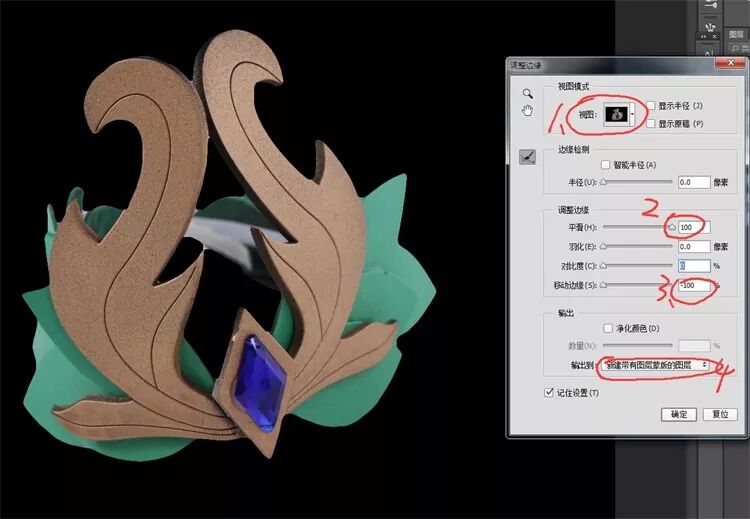Focus the 半径 value field showing 0.0

pos(694,182)
